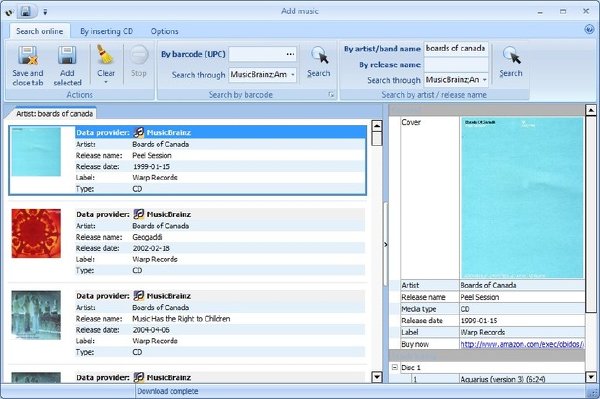Screen dimensions: 600x399
Task: Click results list scroll up arrow
Action: (x=377, y=126)
